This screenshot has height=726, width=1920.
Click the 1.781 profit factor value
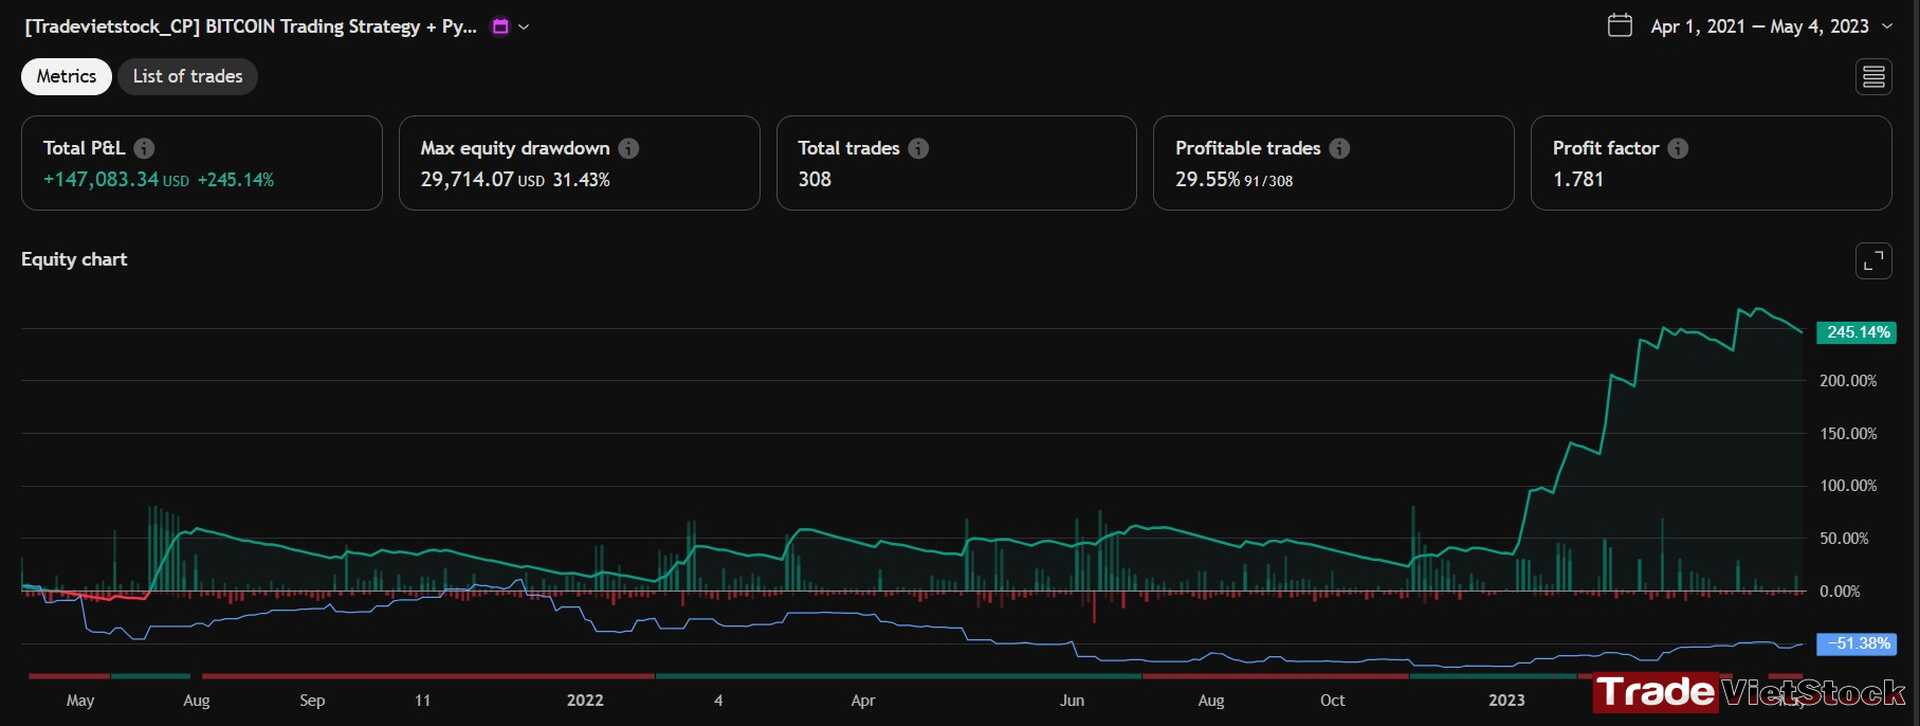[1578, 180]
